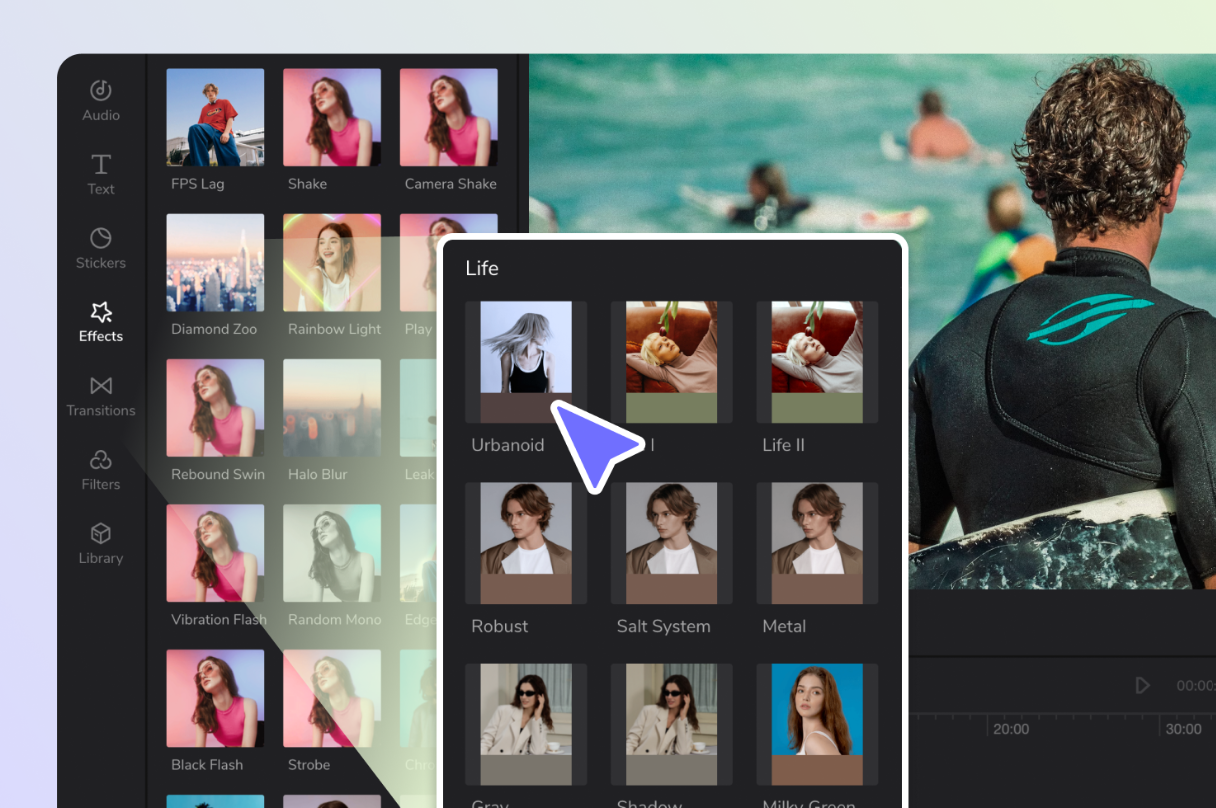Choose the Life I filter thumbnail

(x=672, y=362)
